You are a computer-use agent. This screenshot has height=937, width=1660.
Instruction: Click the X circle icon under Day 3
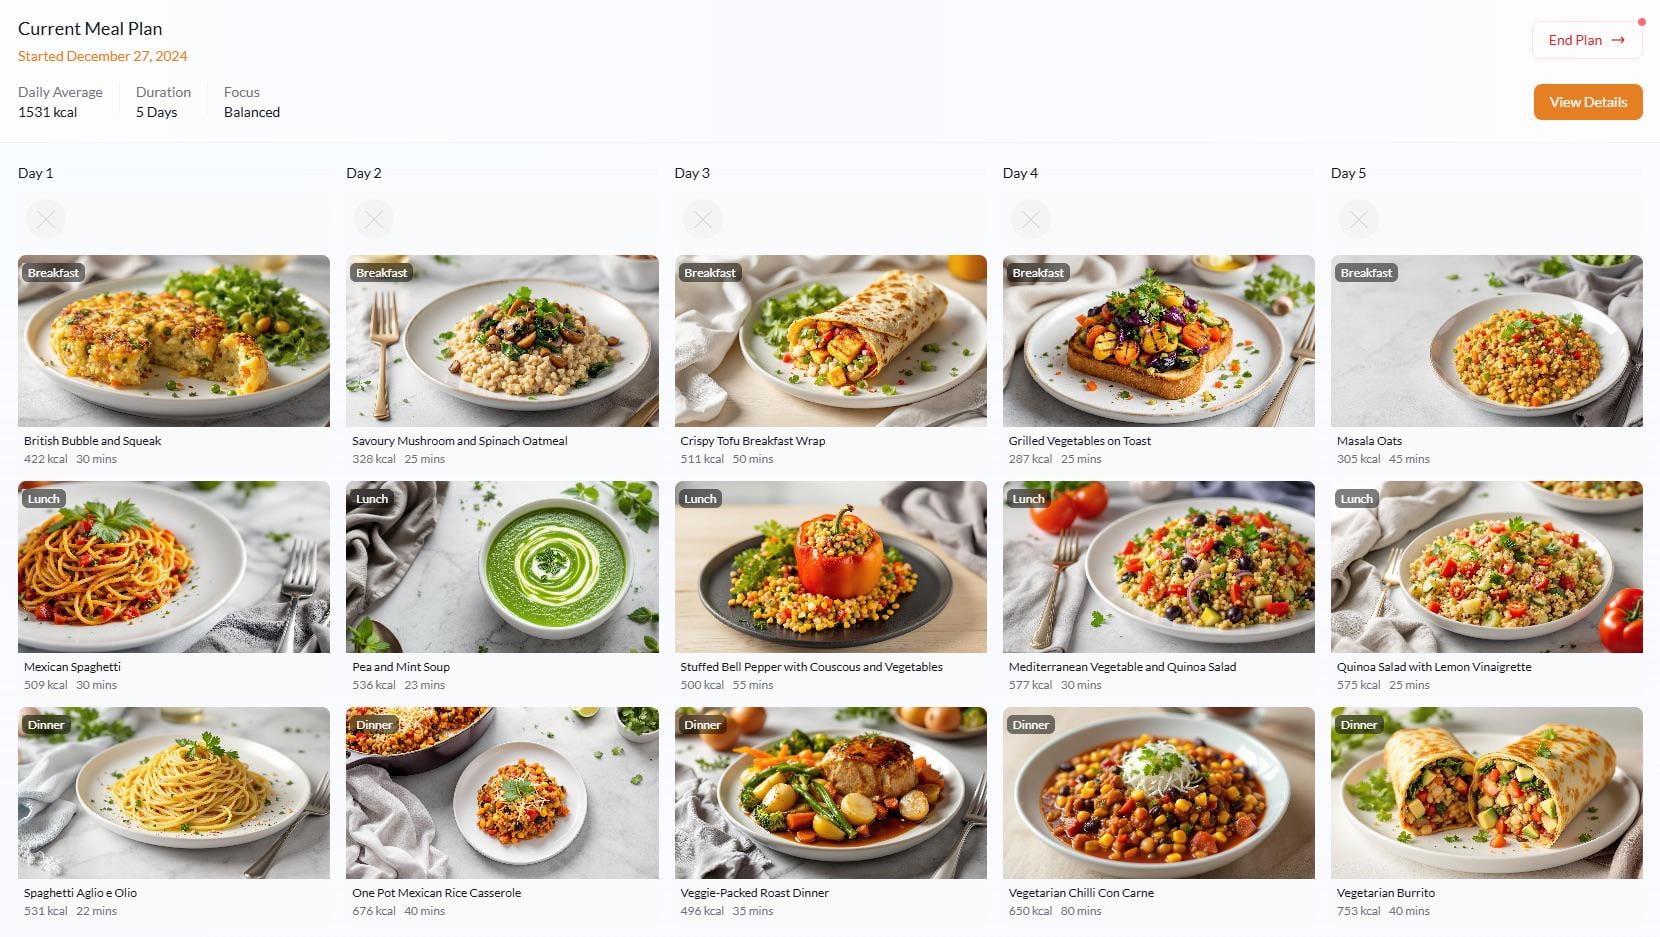pos(703,219)
